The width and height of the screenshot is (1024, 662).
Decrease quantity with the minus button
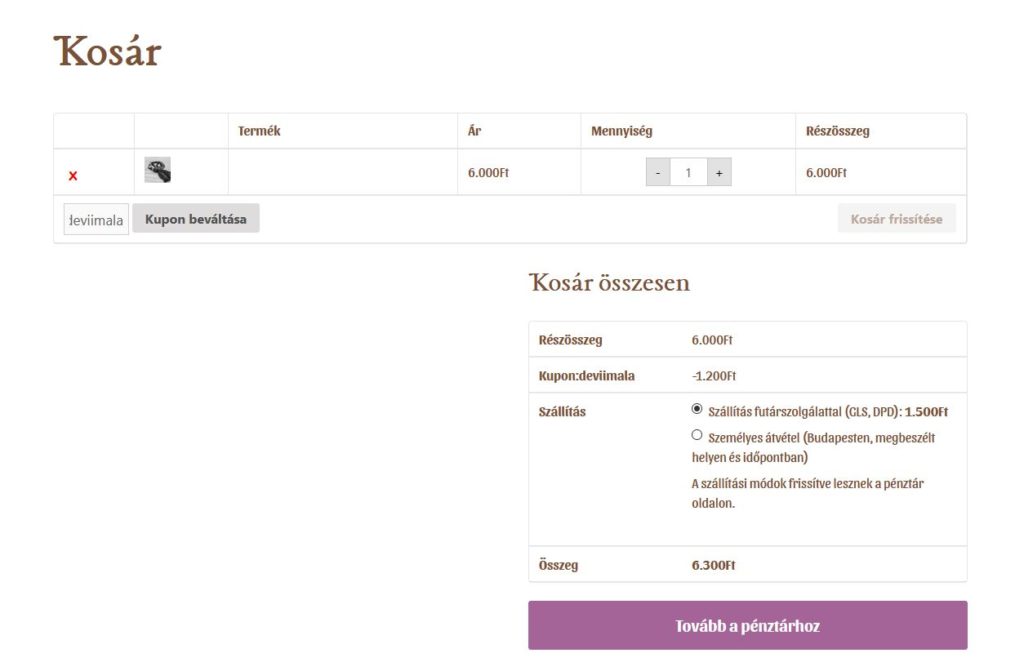click(658, 172)
